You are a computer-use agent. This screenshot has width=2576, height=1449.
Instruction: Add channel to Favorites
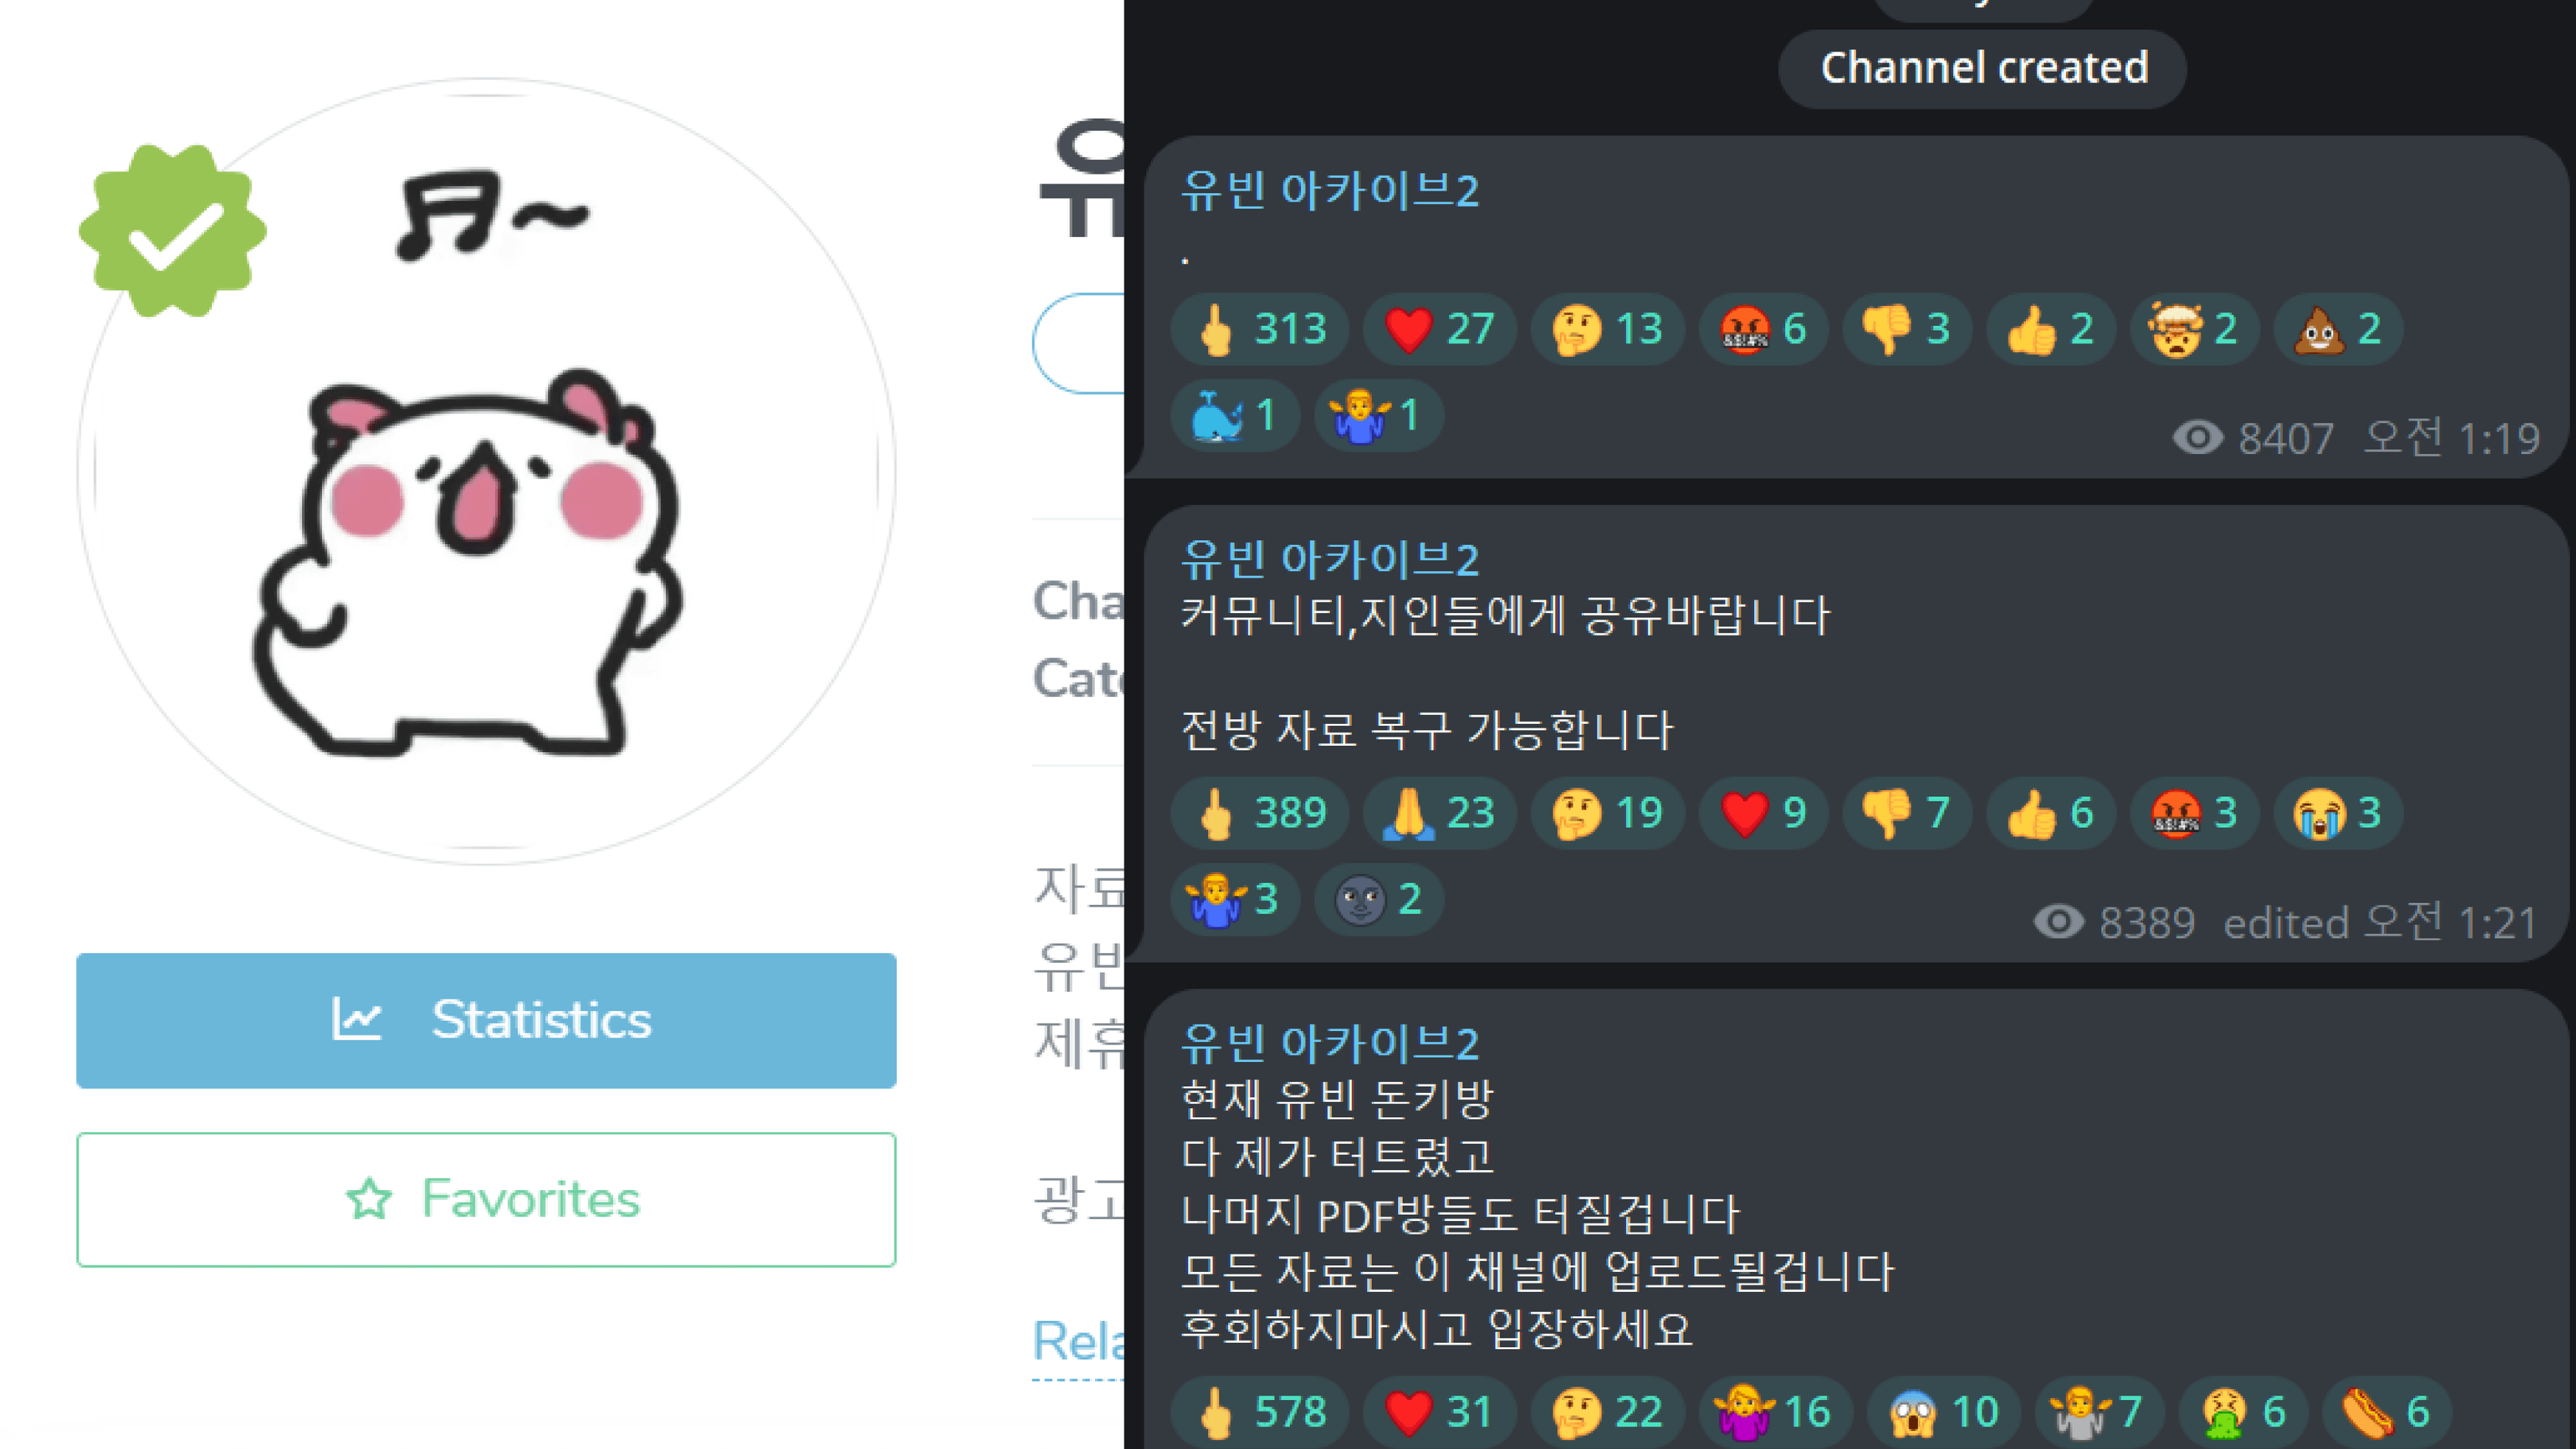[486, 1199]
